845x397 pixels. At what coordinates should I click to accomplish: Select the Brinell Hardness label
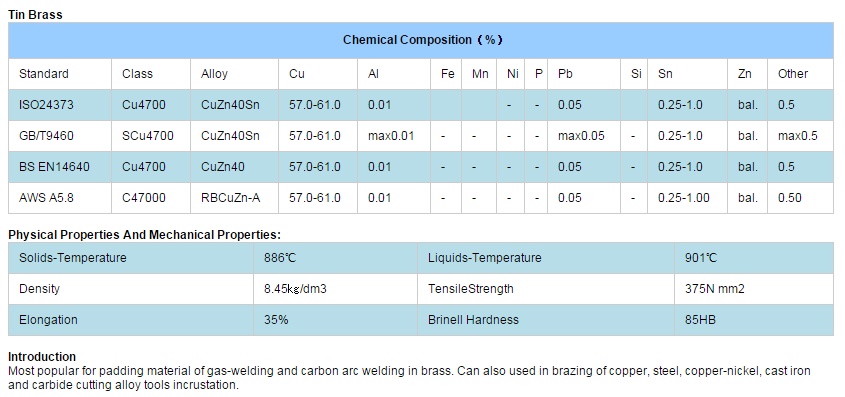coord(473,320)
